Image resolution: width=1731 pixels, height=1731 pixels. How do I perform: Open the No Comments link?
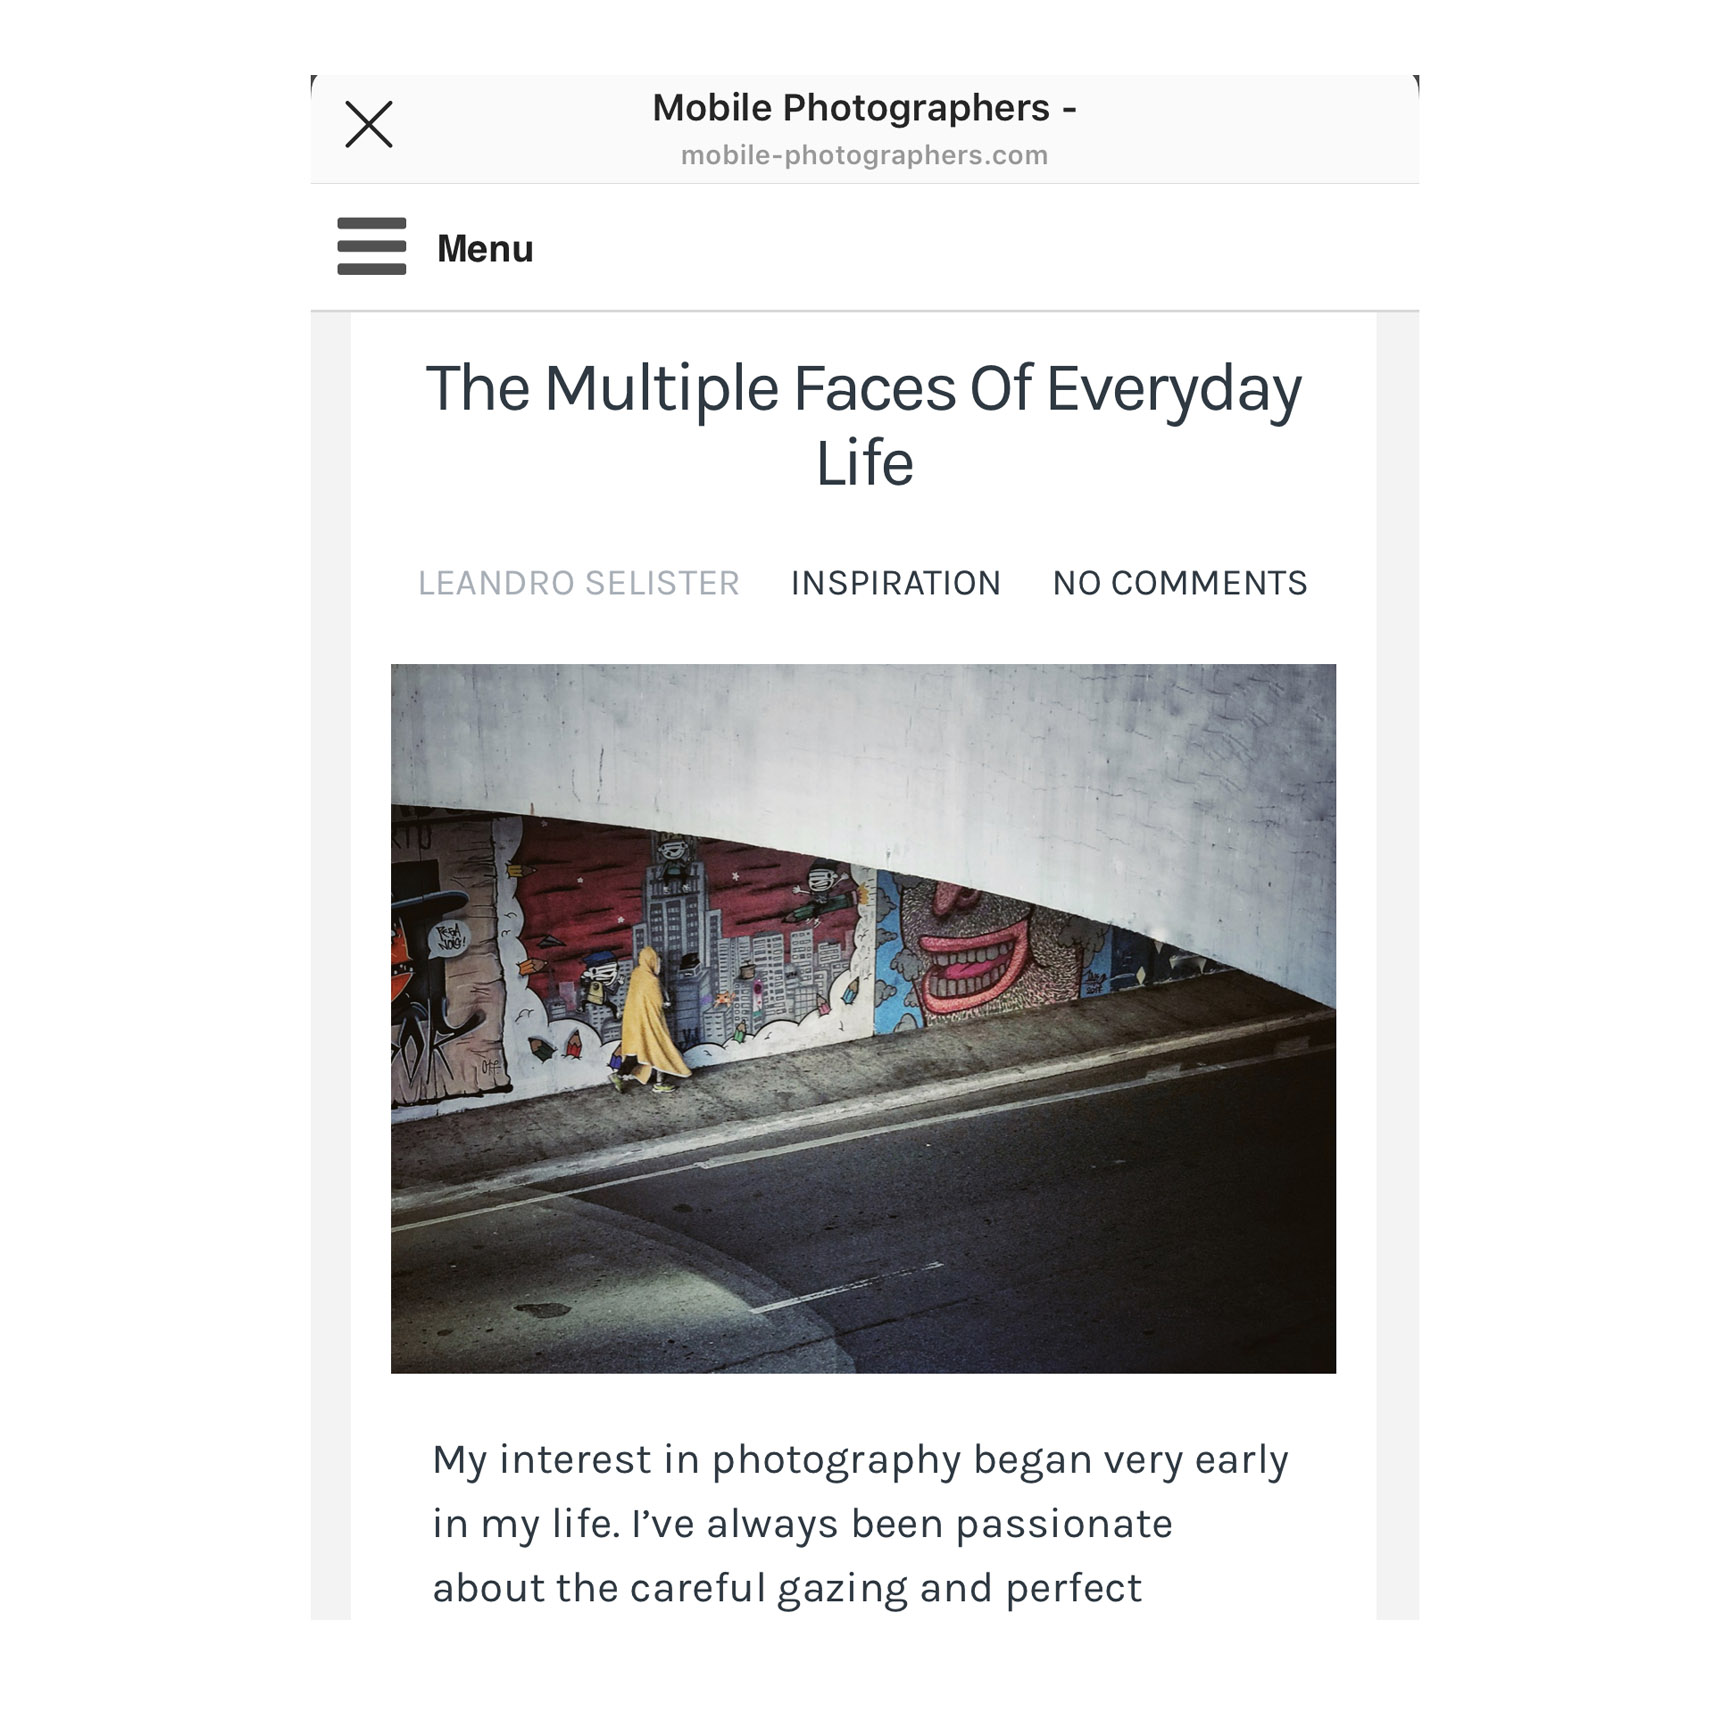pyautogui.click(x=1180, y=583)
